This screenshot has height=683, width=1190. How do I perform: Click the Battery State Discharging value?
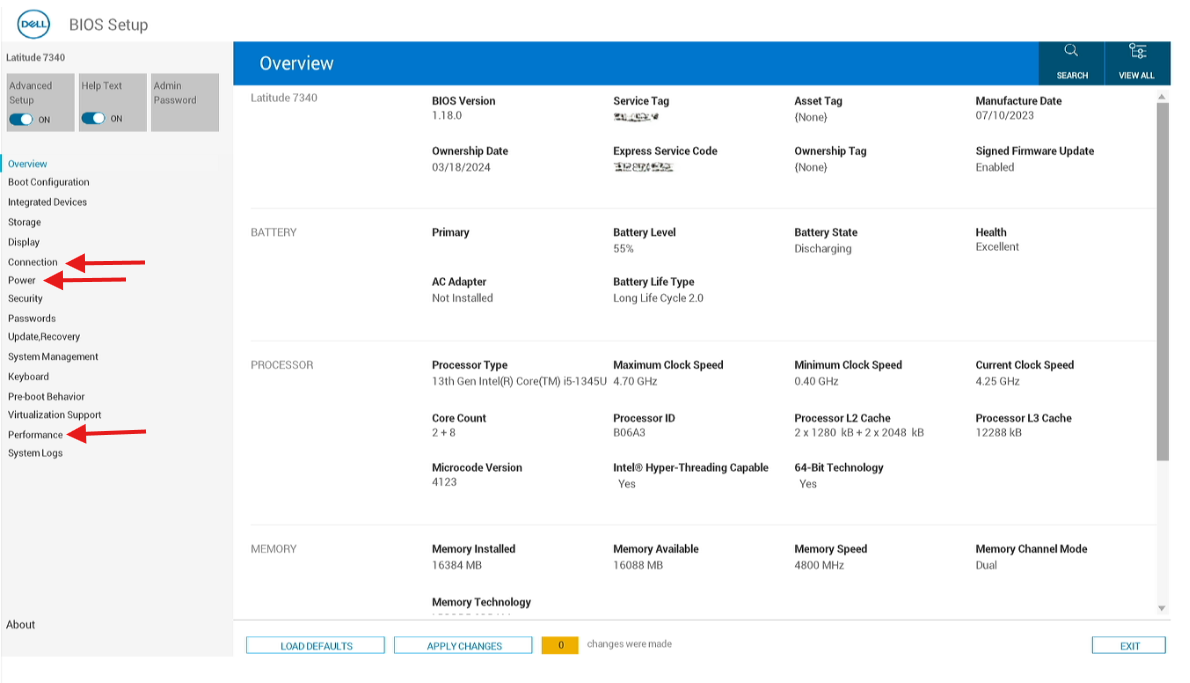(x=823, y=249)
